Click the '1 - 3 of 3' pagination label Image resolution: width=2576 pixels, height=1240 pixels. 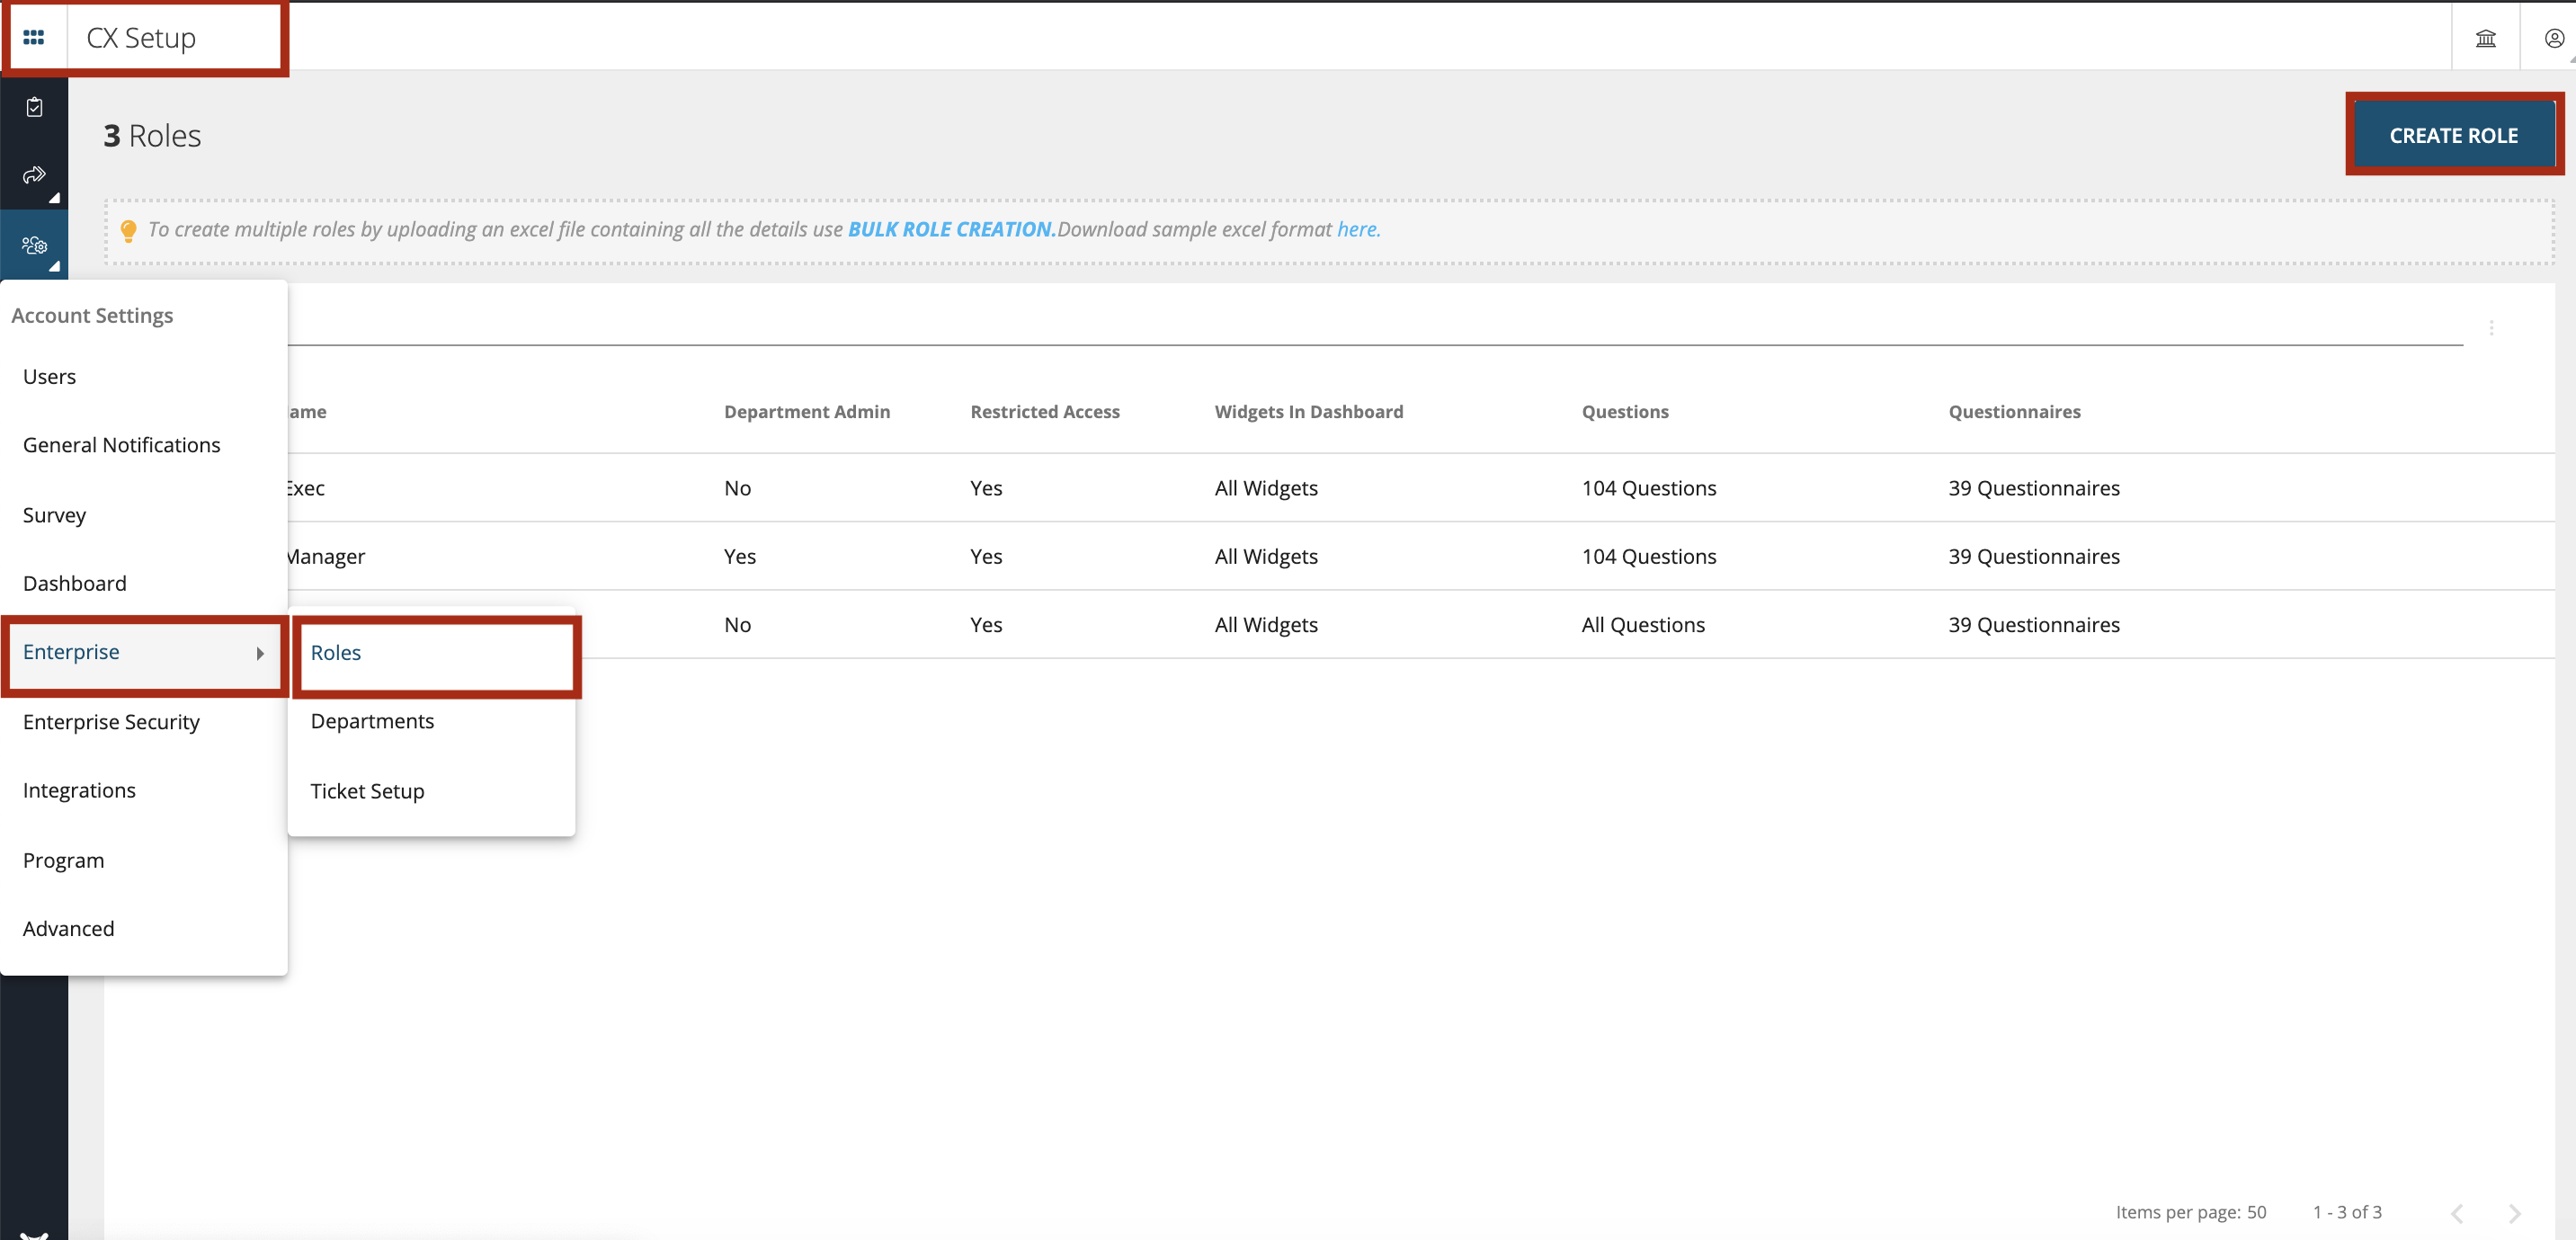[x=2346, y=1213]
